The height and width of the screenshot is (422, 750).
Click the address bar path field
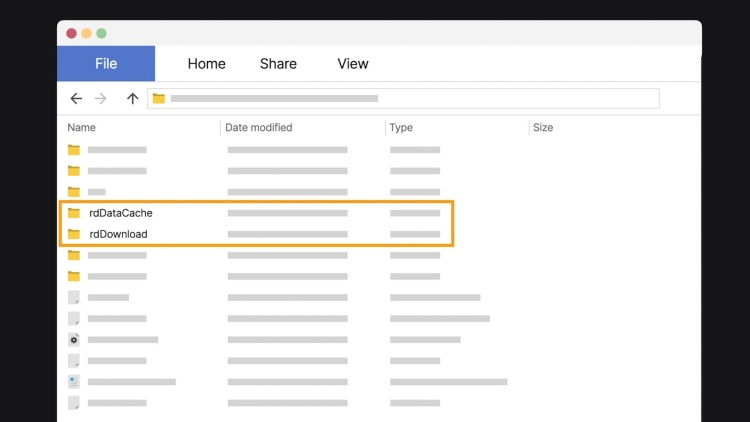pyautogui.click(x=403, y=99)
